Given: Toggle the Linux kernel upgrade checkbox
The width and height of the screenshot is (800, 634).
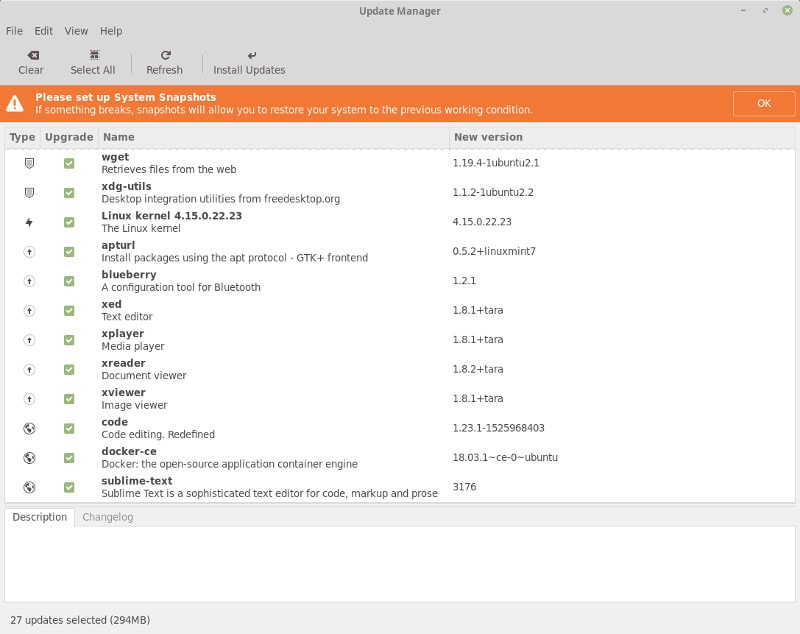Looking at the screenshot, I should pyautogui.click(x=69, y=221).
